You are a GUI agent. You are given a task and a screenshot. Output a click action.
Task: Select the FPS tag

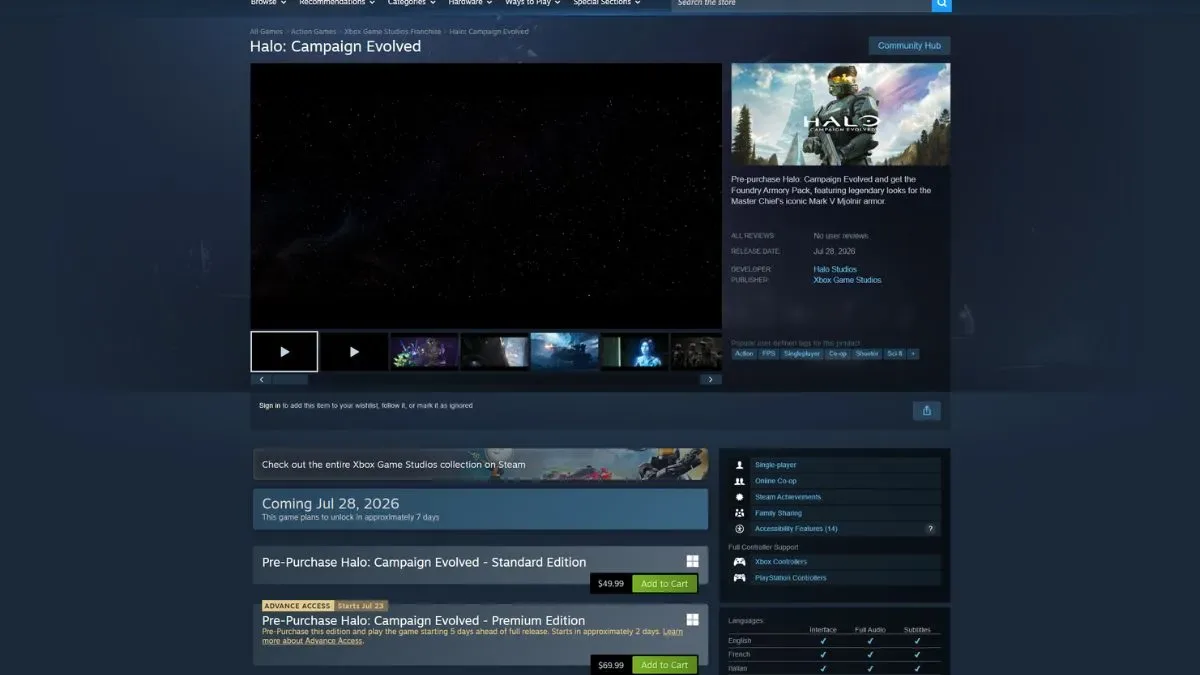tap(768, 354)
